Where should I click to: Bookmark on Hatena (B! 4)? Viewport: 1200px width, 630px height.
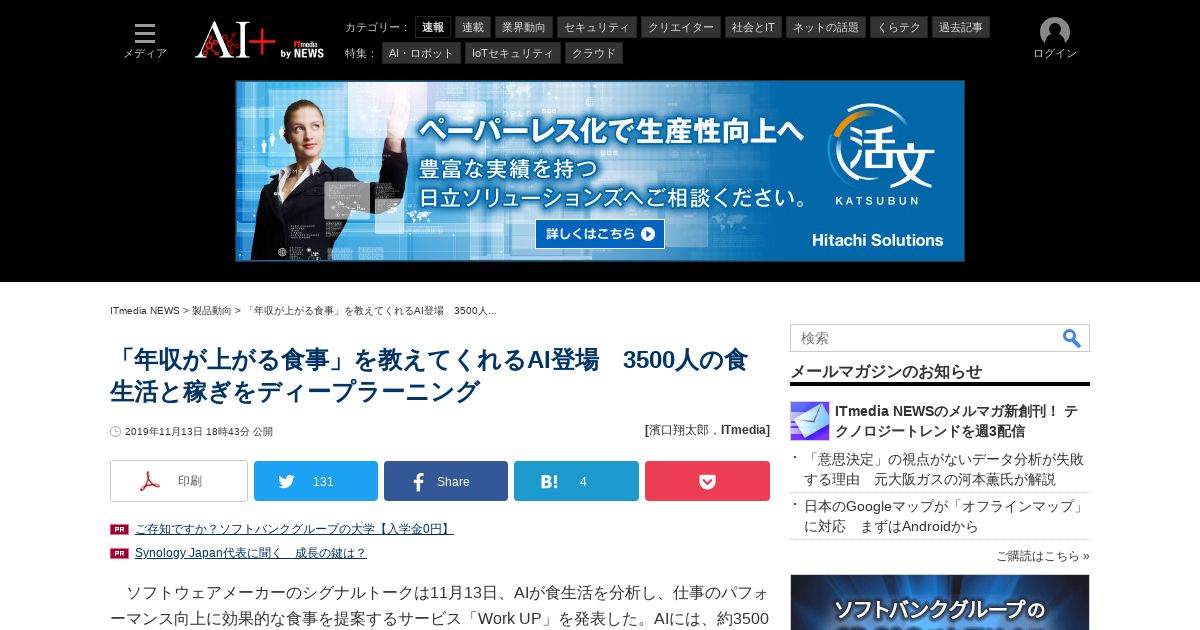(576, 481)
